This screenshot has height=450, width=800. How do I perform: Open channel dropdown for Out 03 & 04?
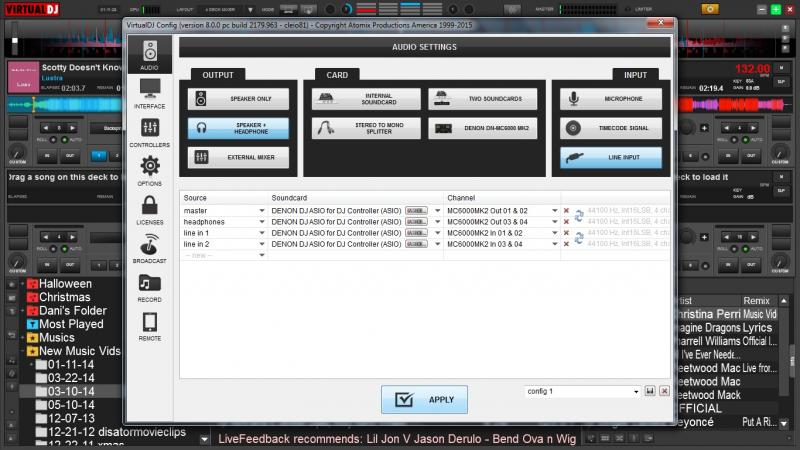555,222
